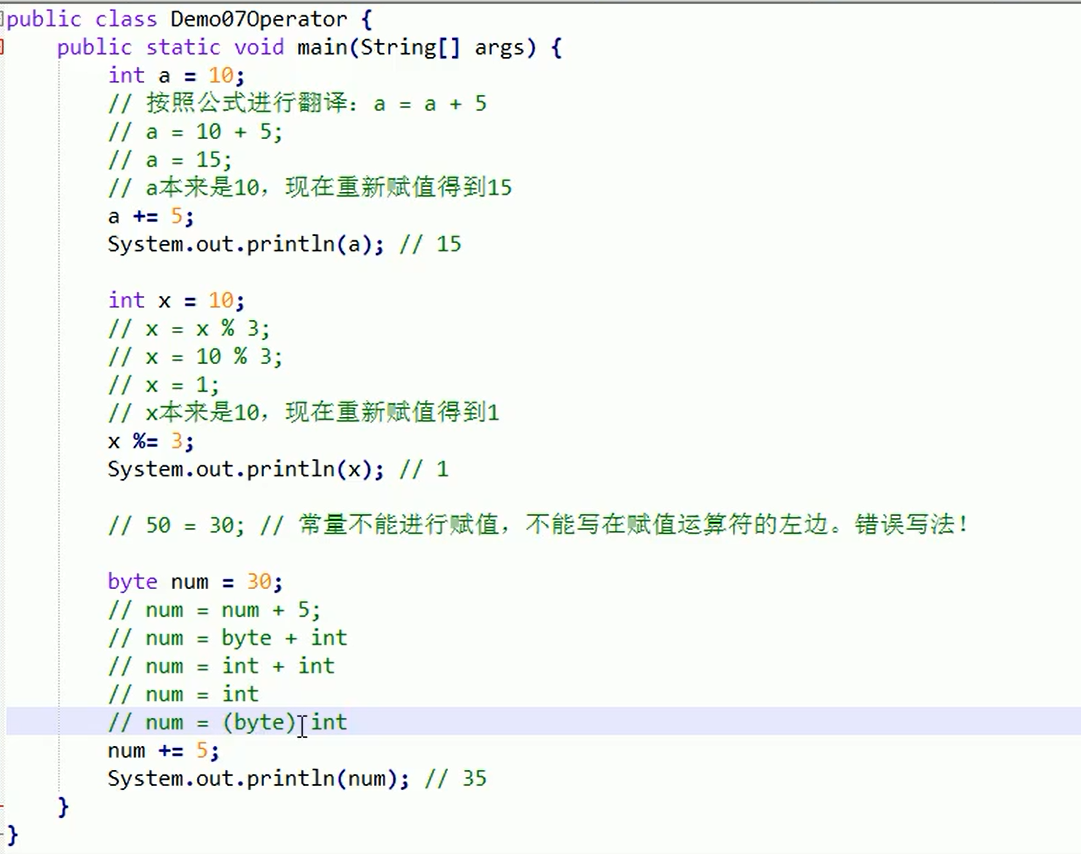Click the line 'System.out.println(num);'
Viewport: 1081px width, 854px height.
click(259, 779)
